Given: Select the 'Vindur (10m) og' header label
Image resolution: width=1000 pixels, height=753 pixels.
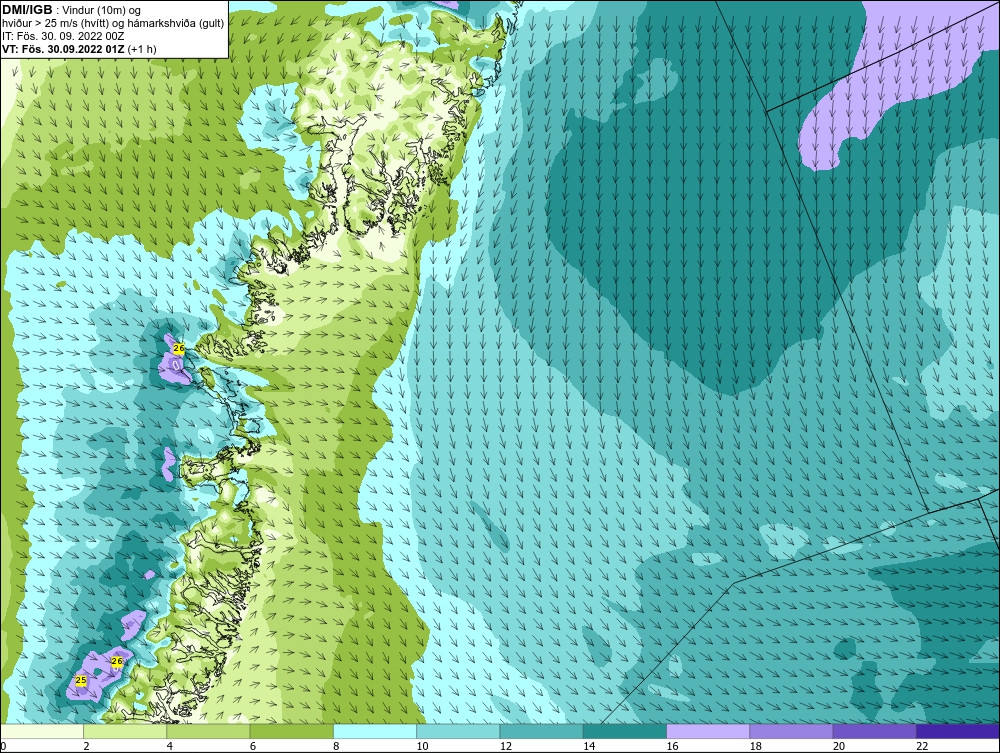Looking at the screenshot, I should pos(103,11).
